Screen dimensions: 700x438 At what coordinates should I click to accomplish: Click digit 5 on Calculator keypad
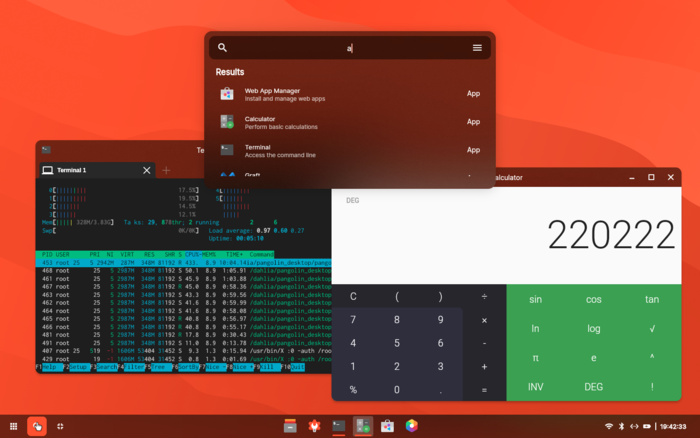[x=396, y=343]
